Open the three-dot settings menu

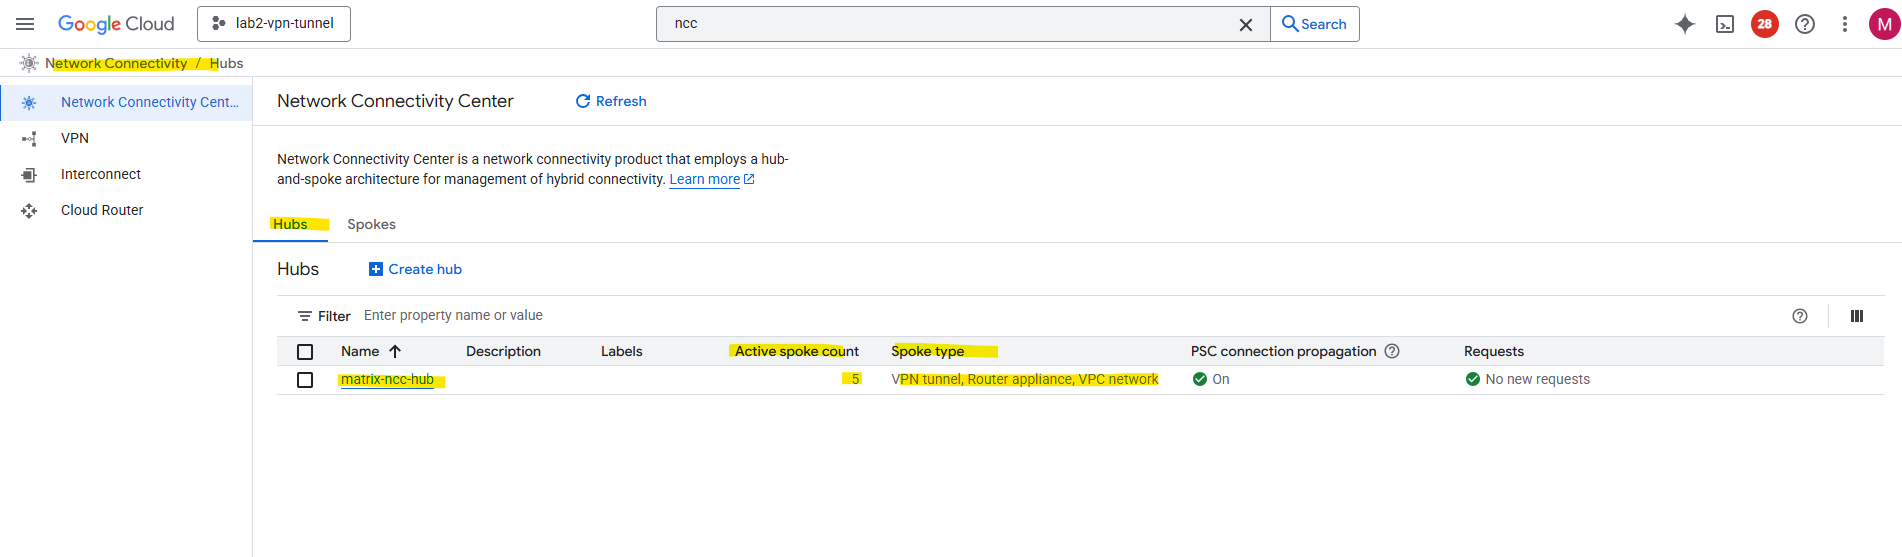click(x=1845, y=24)
